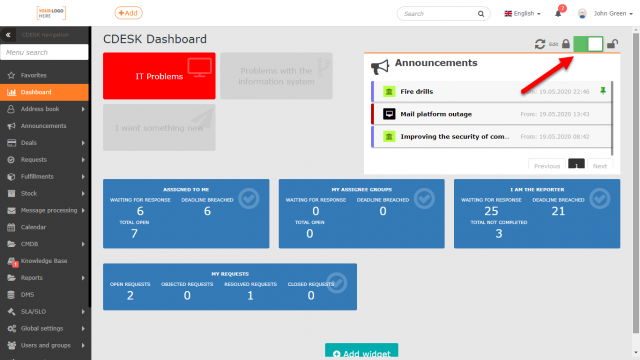Image resolution: width=640 pixels, height=360 pixels.
Task: Expand the SLA/SLO submenu arrow
Action: pos(83,311)
